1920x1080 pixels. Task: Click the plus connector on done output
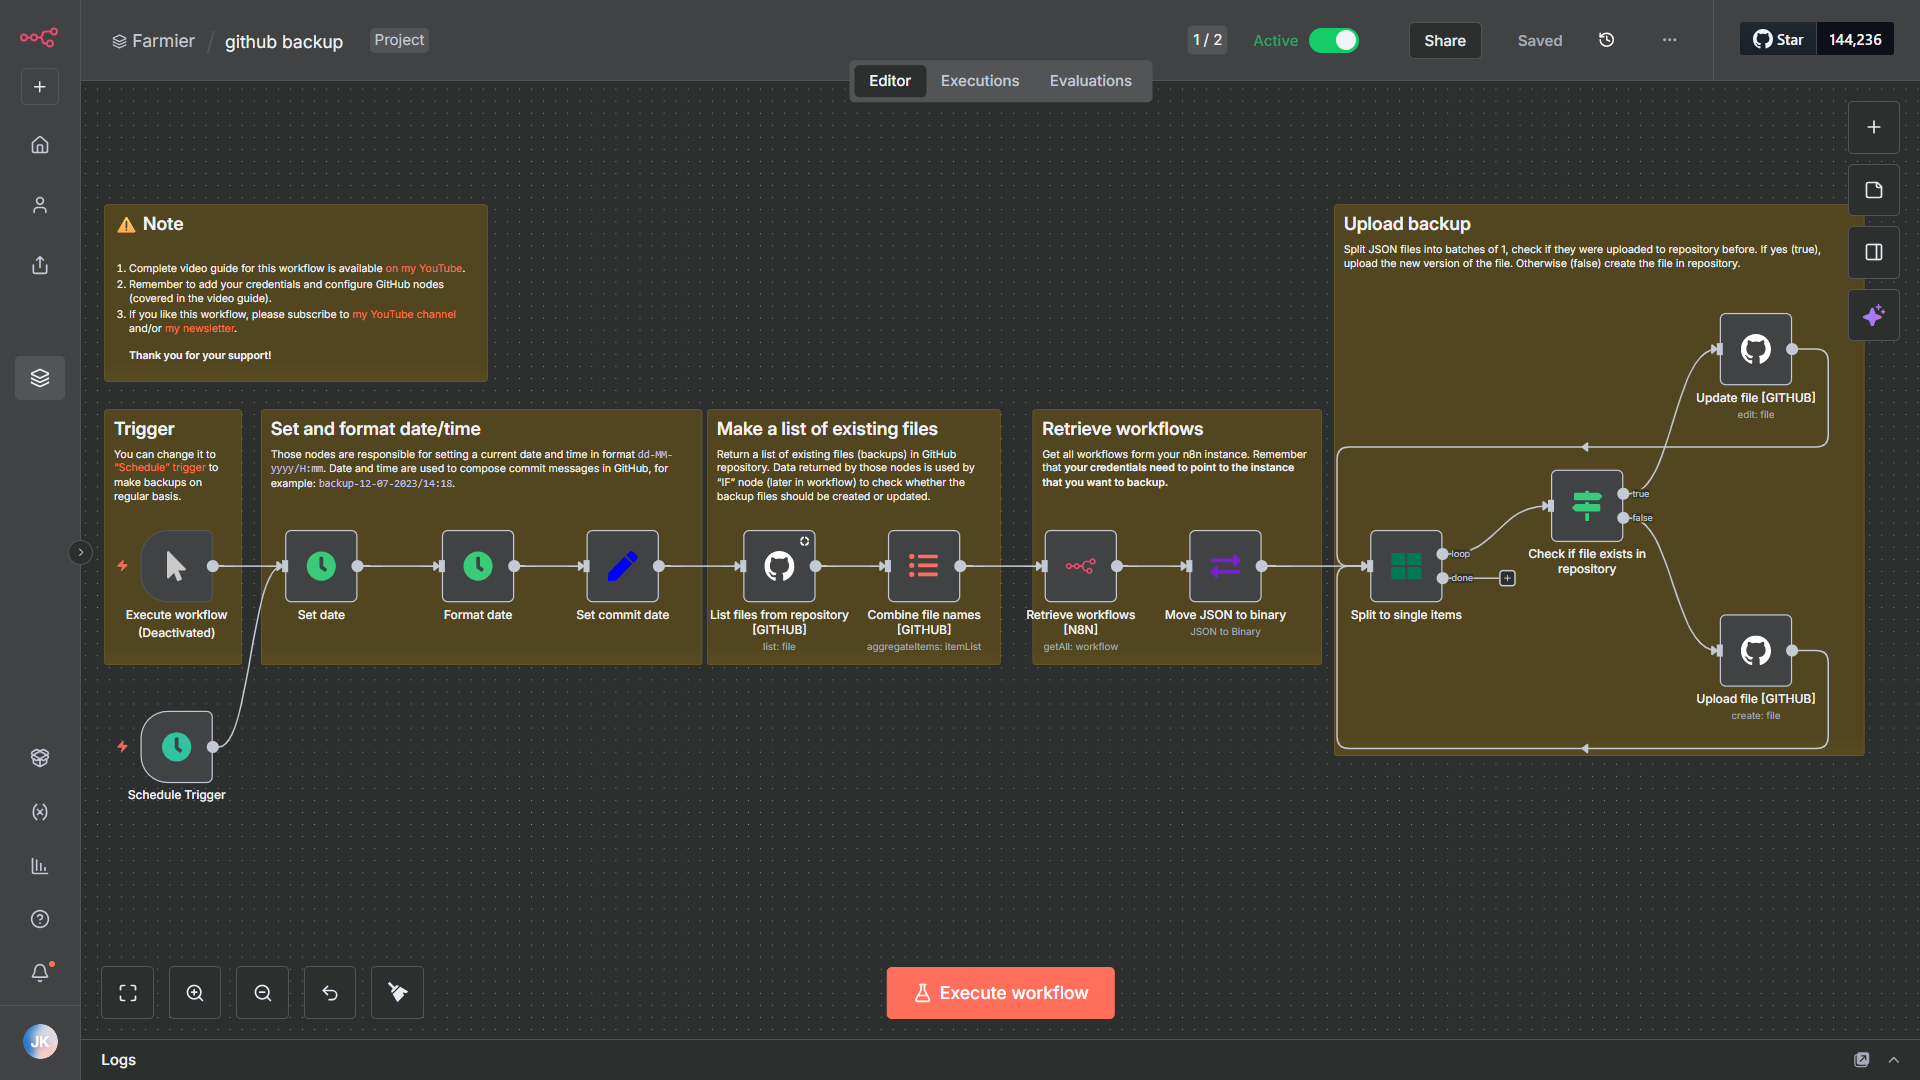[x=1507, y=578]
